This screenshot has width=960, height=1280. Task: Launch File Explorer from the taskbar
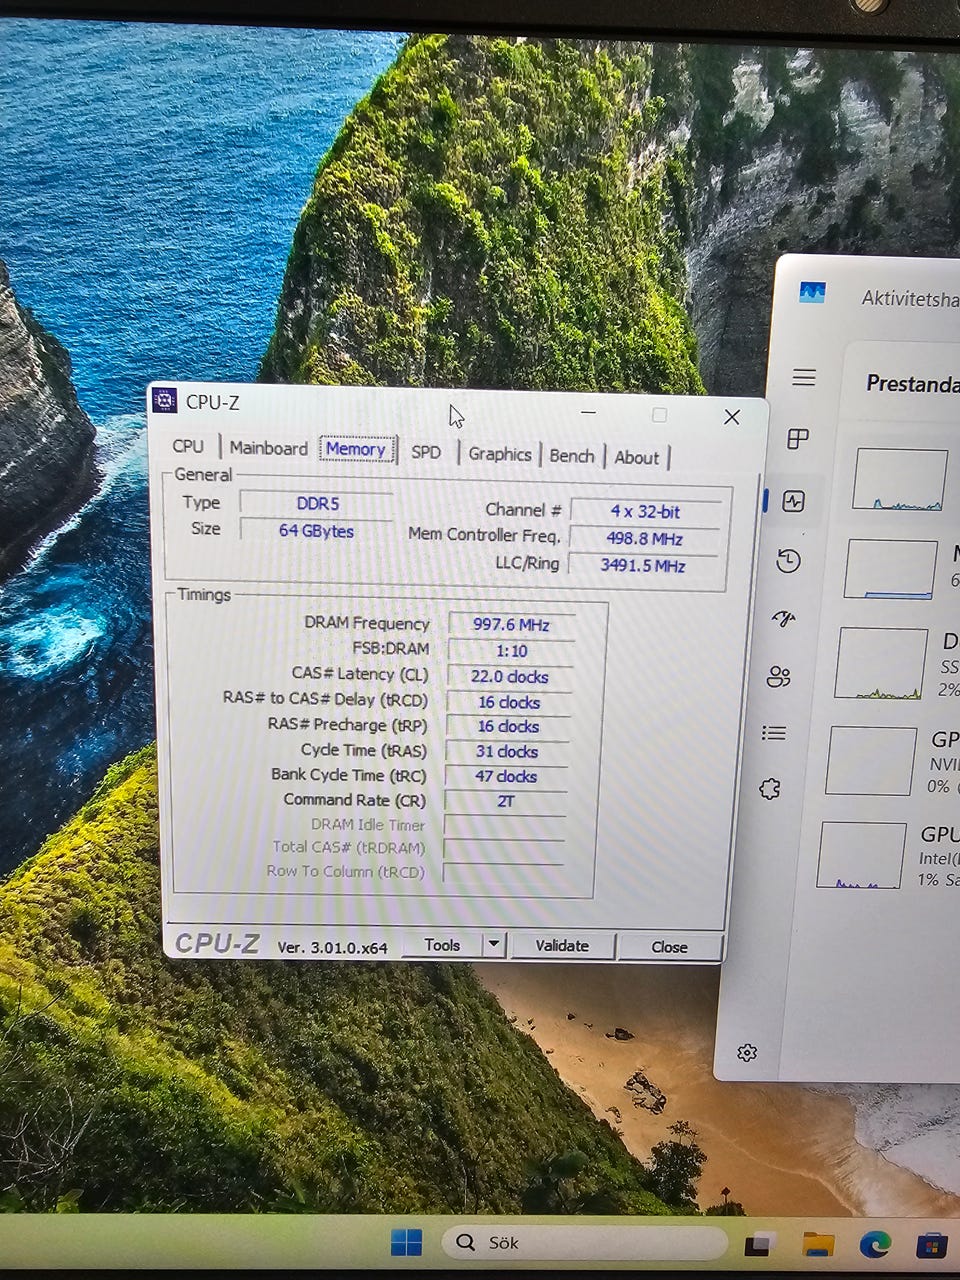(x=818, y=1245)
